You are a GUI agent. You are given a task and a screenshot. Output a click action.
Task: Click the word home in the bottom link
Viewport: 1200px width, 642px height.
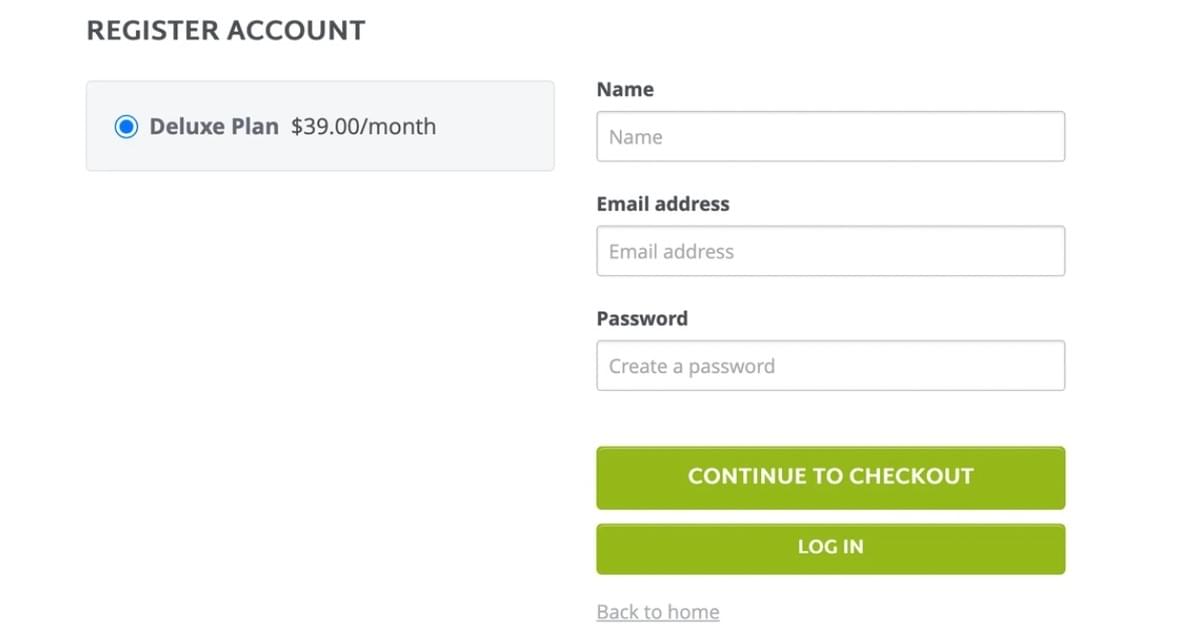click(x=695, y=612)
